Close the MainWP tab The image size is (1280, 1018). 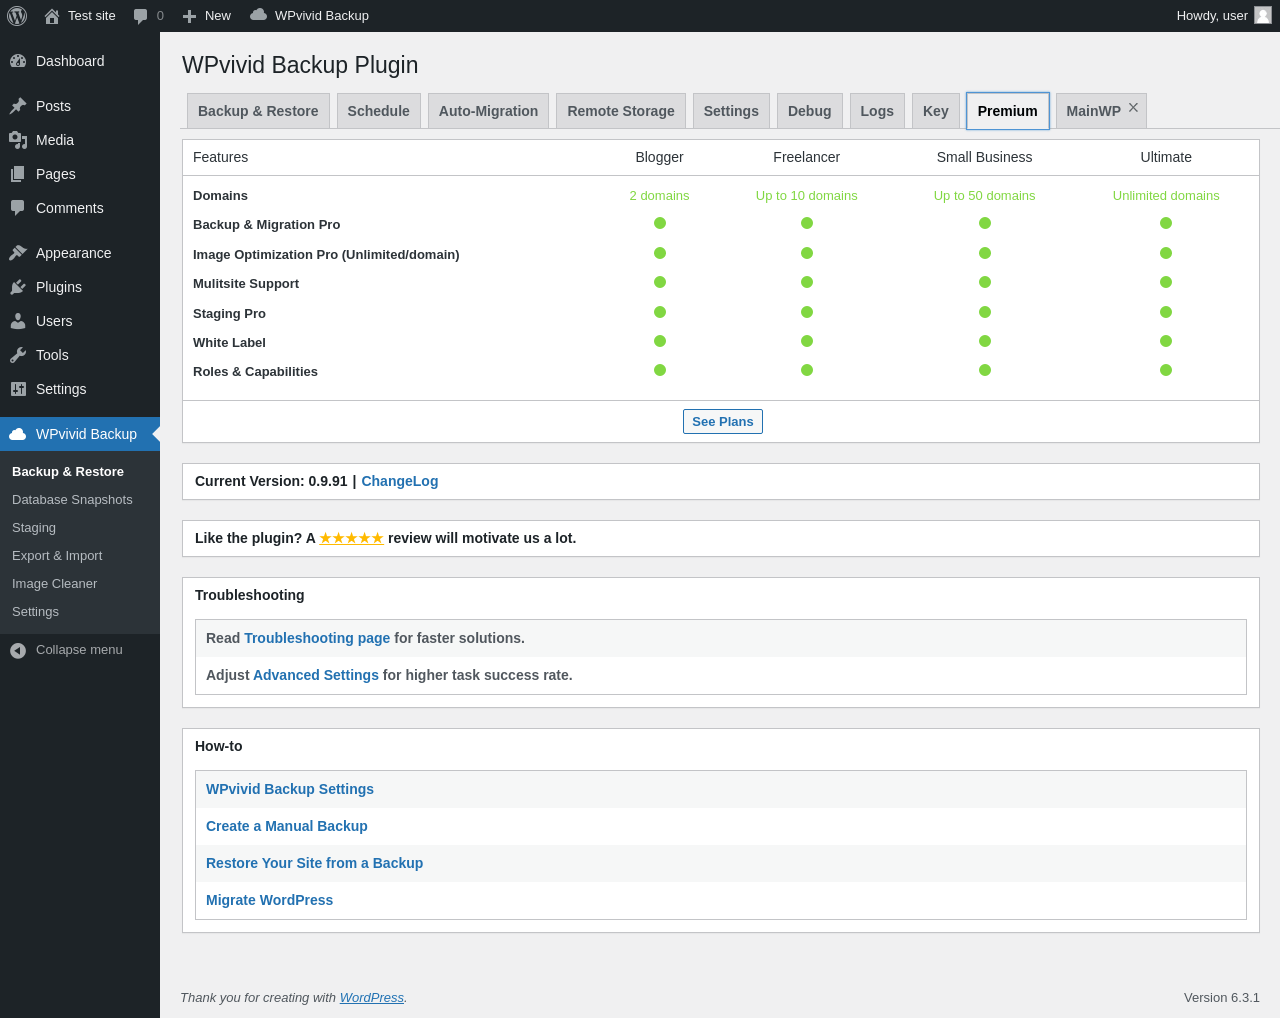click(1133, 107)
